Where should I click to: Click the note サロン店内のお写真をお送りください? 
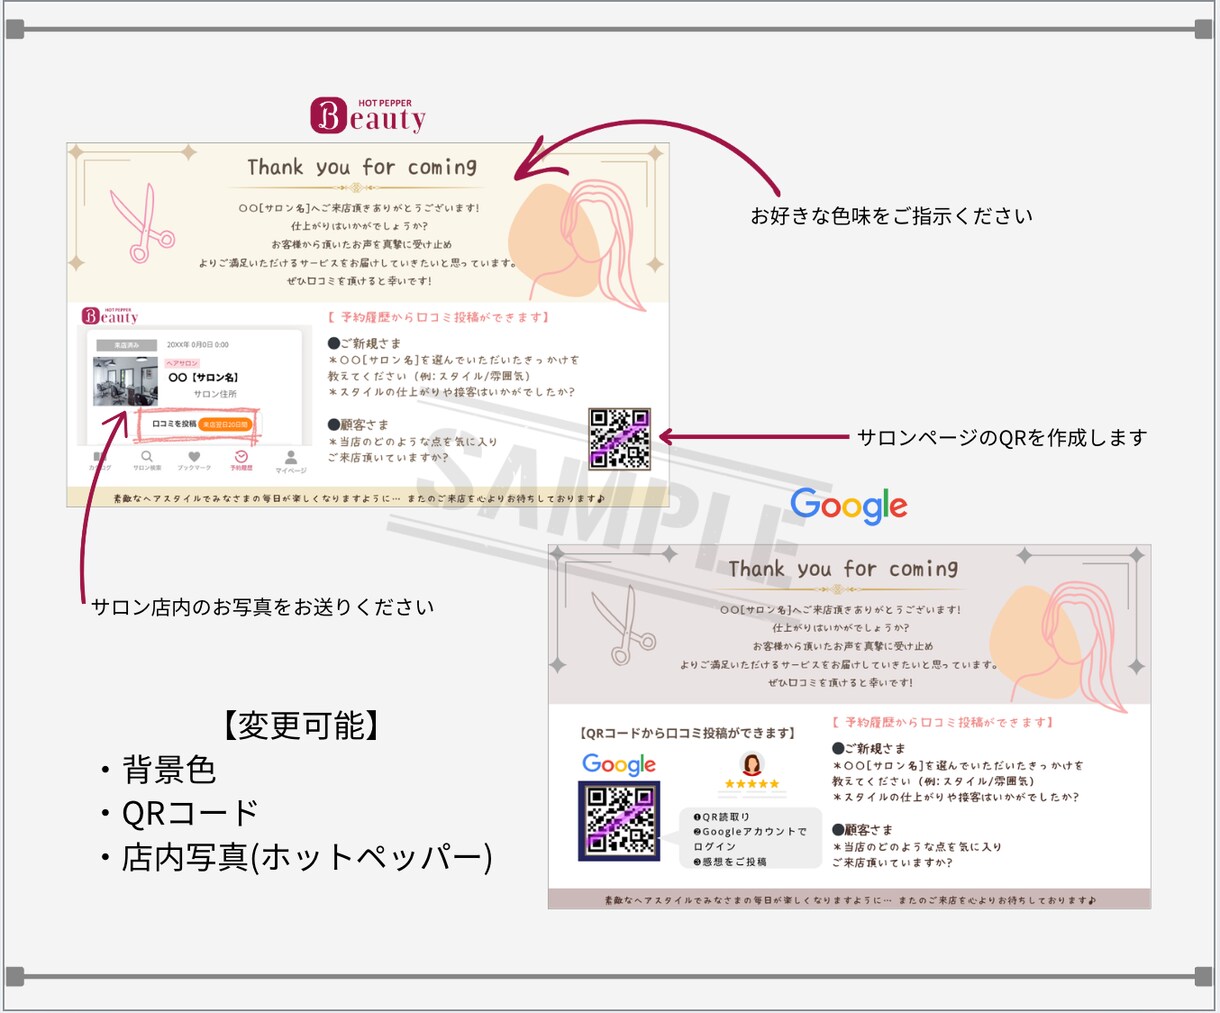point(262,607)
